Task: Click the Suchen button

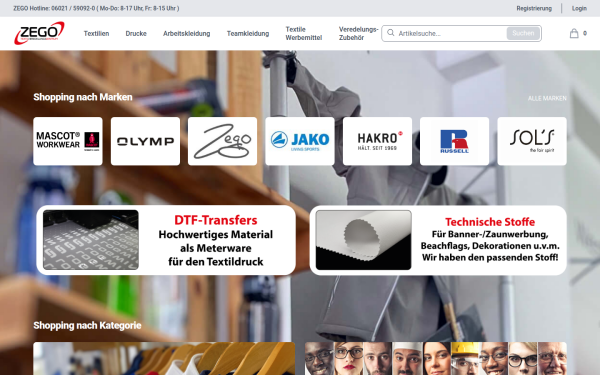Action: (x=523, y=33)
